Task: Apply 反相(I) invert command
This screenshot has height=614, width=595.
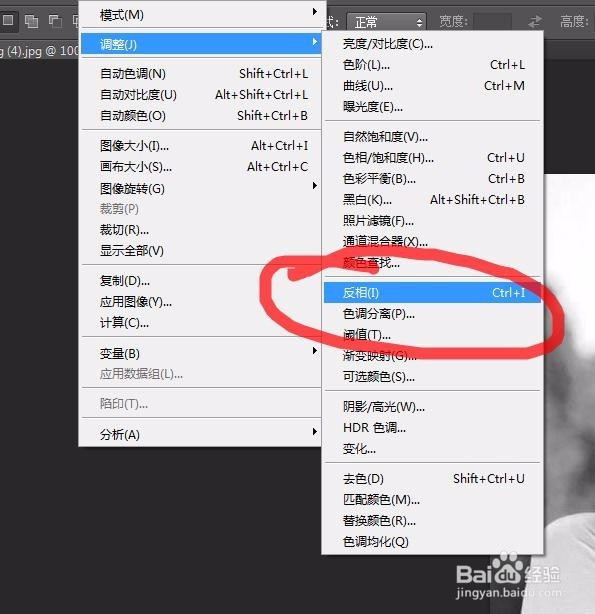Action: coord(432,293)
